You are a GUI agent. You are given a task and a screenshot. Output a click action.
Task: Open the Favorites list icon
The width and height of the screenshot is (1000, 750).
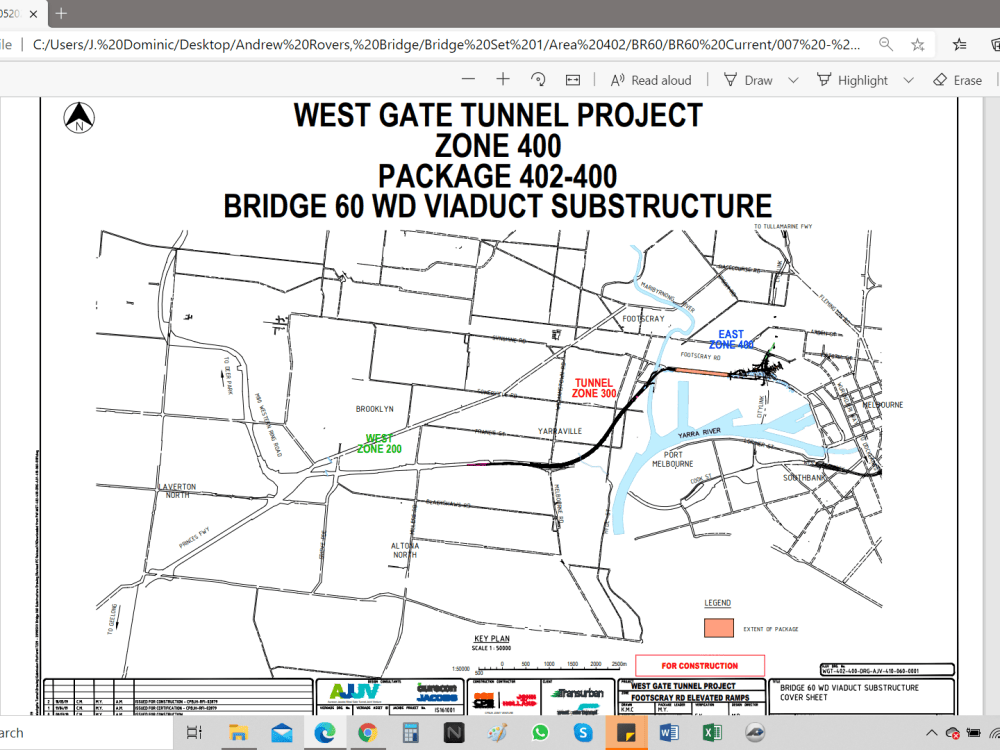[959, 44]
